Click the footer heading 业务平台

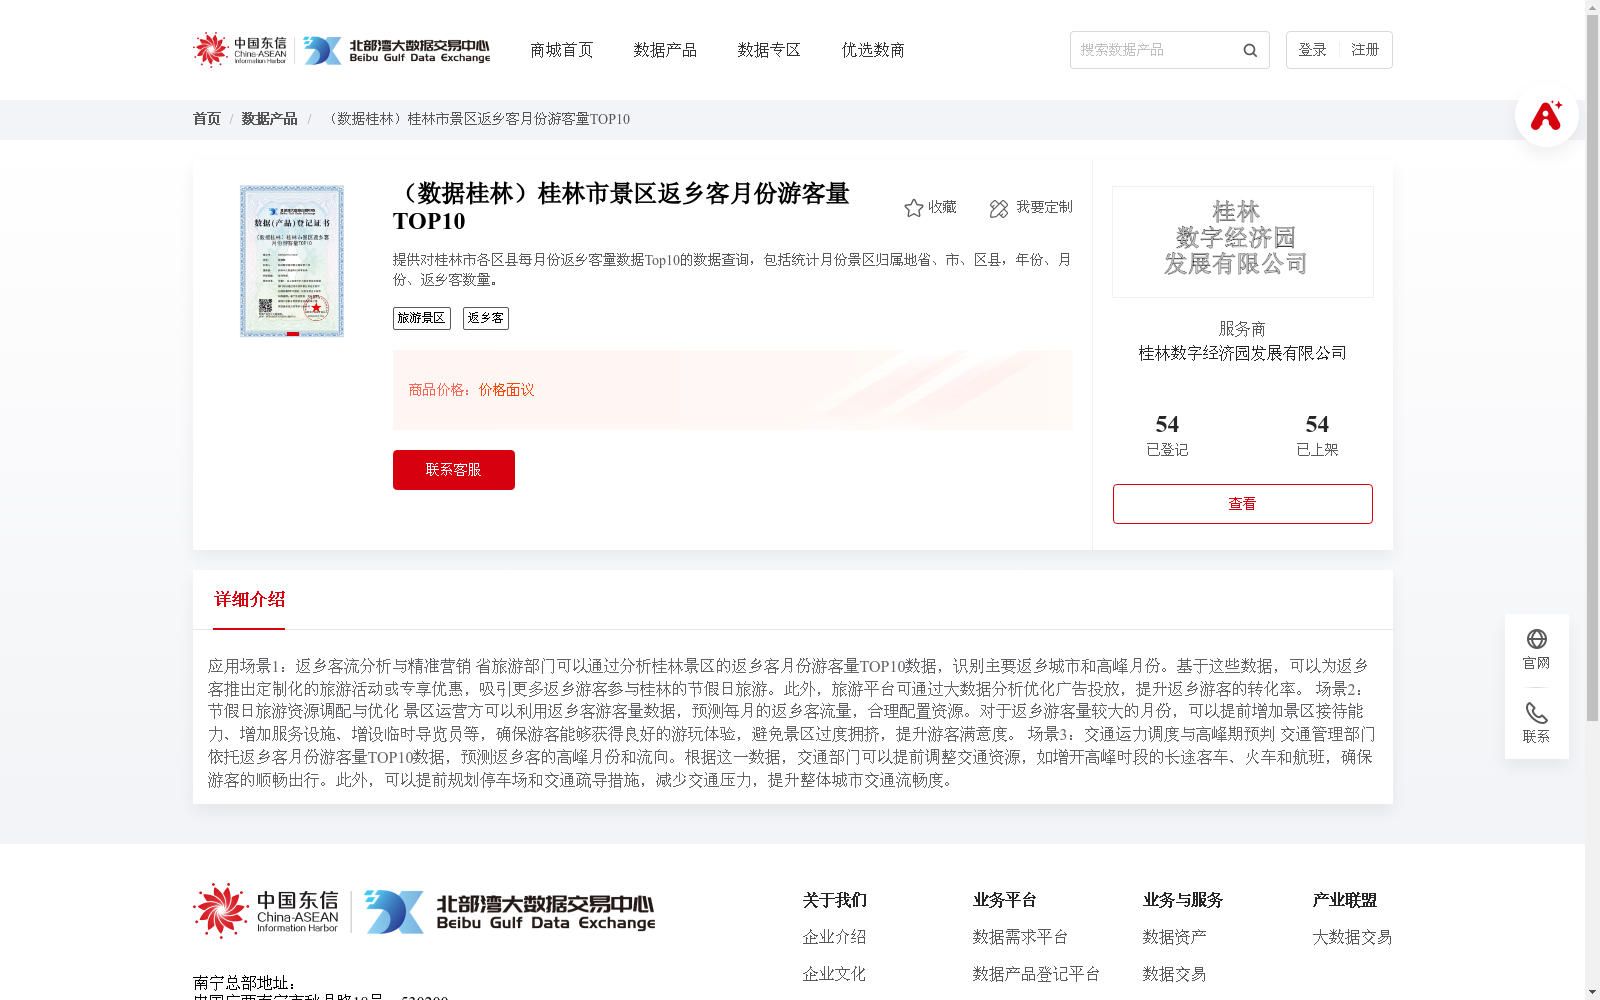pyautogui.click(x=1004, y=900)
